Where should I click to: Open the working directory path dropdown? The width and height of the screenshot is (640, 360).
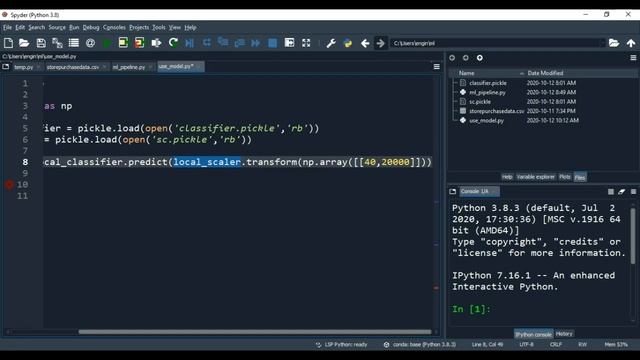pyautogui.click(x=602, y=43)
